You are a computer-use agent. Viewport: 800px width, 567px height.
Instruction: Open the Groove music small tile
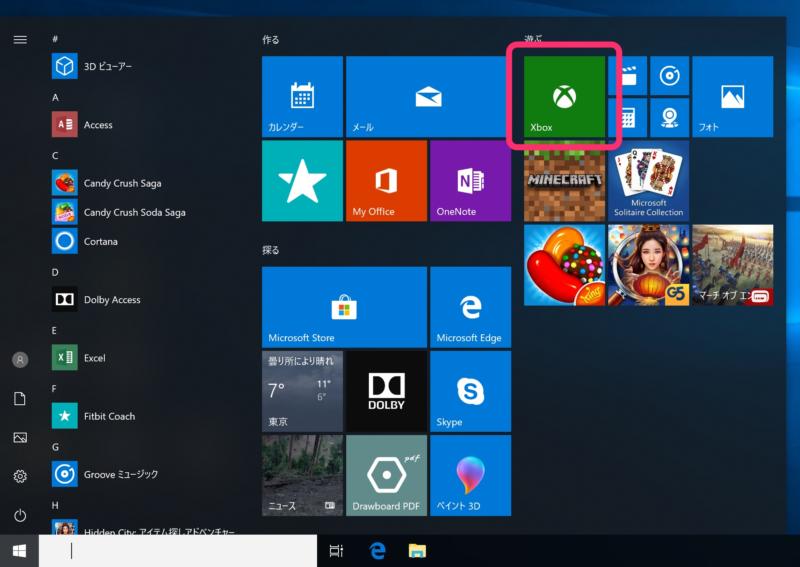669,76
